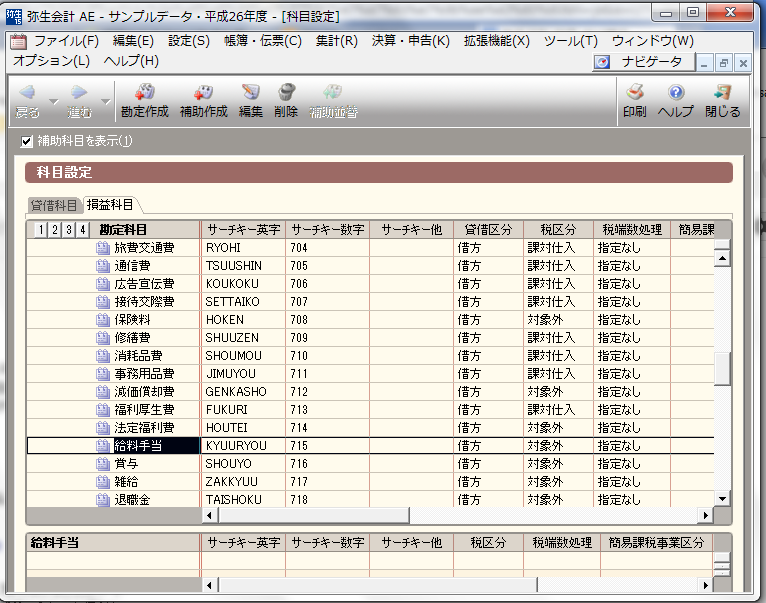Open the 帳簿・伝票(C) menu

[264, 41]
